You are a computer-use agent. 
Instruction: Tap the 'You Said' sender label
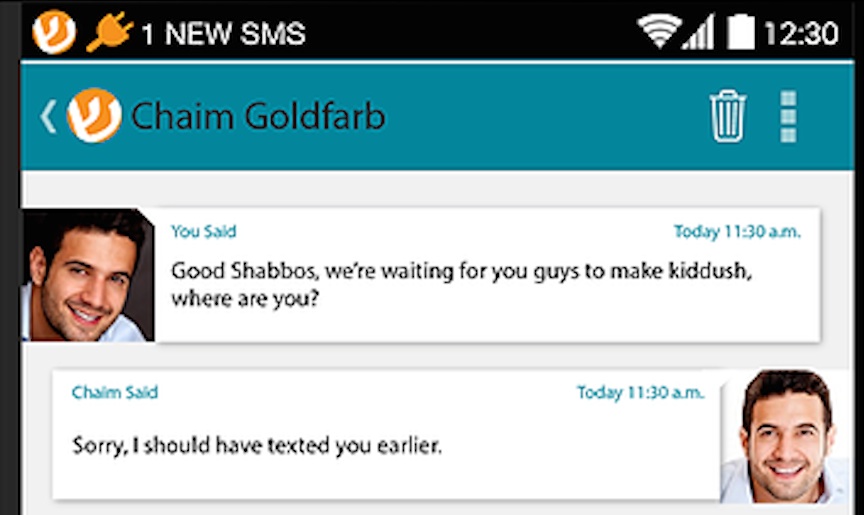(x=204, y=231)
